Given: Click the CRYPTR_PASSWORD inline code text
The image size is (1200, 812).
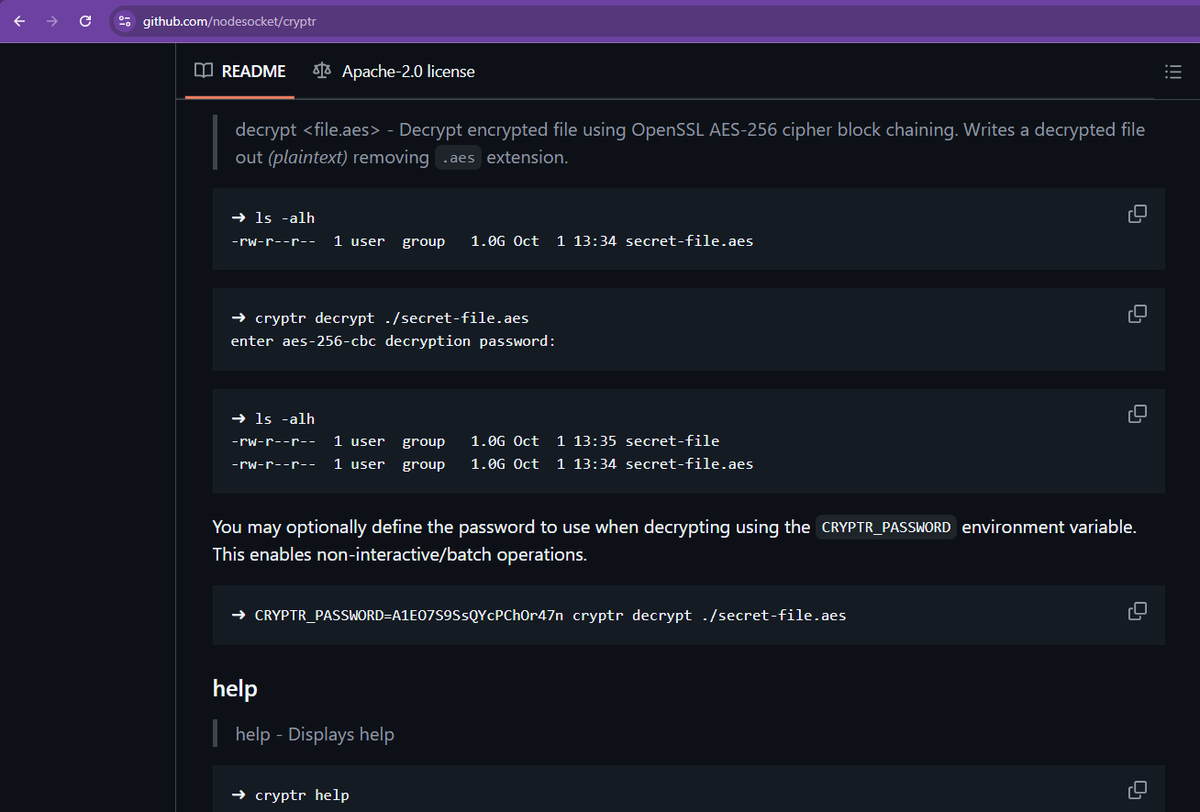Looking at the screenshot, I should (886, 527).
